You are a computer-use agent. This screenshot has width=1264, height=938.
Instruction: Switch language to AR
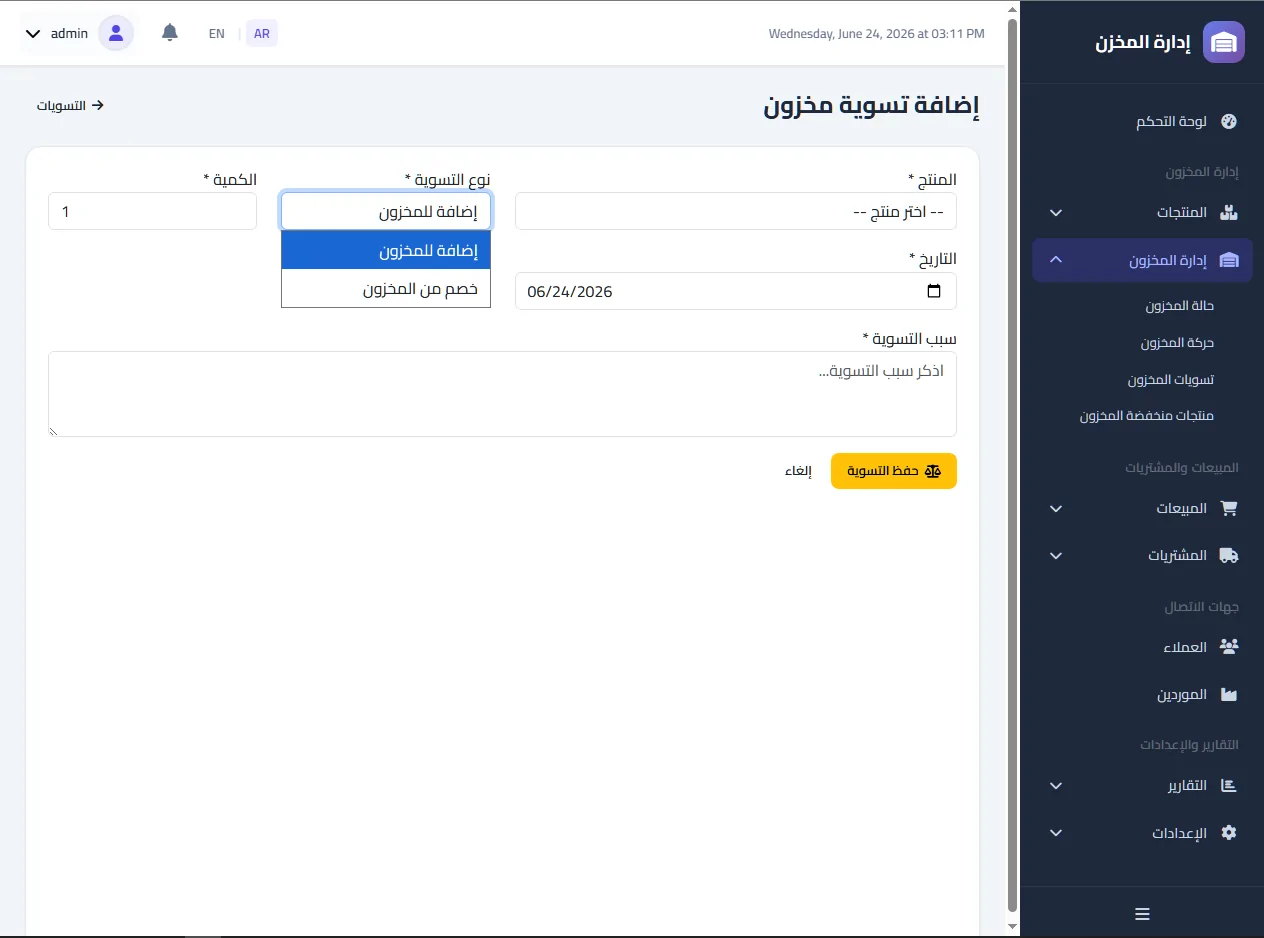click(261, 33)
